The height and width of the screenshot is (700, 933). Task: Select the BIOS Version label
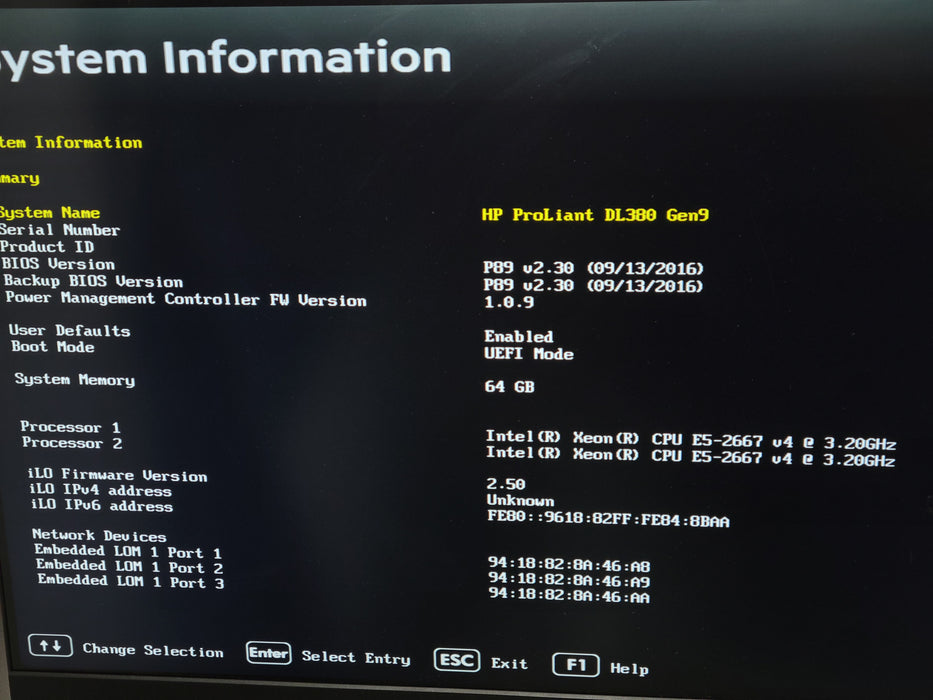[58, 264]
